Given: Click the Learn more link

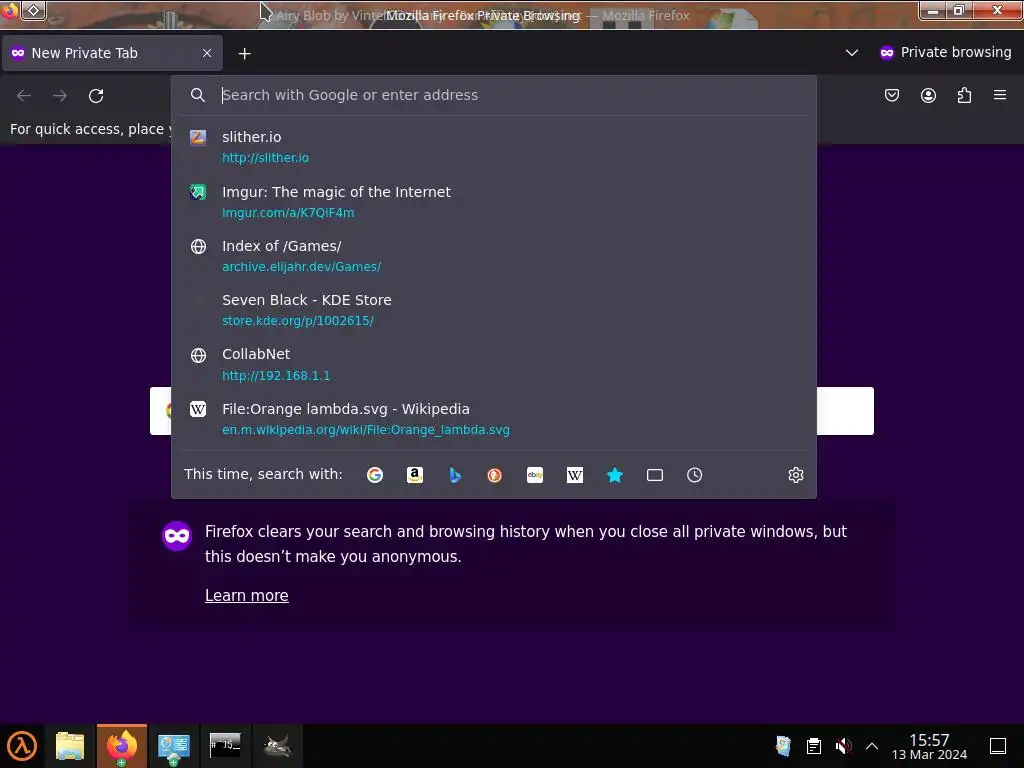Looking at the screenshot, I should [x=246, y=596].
